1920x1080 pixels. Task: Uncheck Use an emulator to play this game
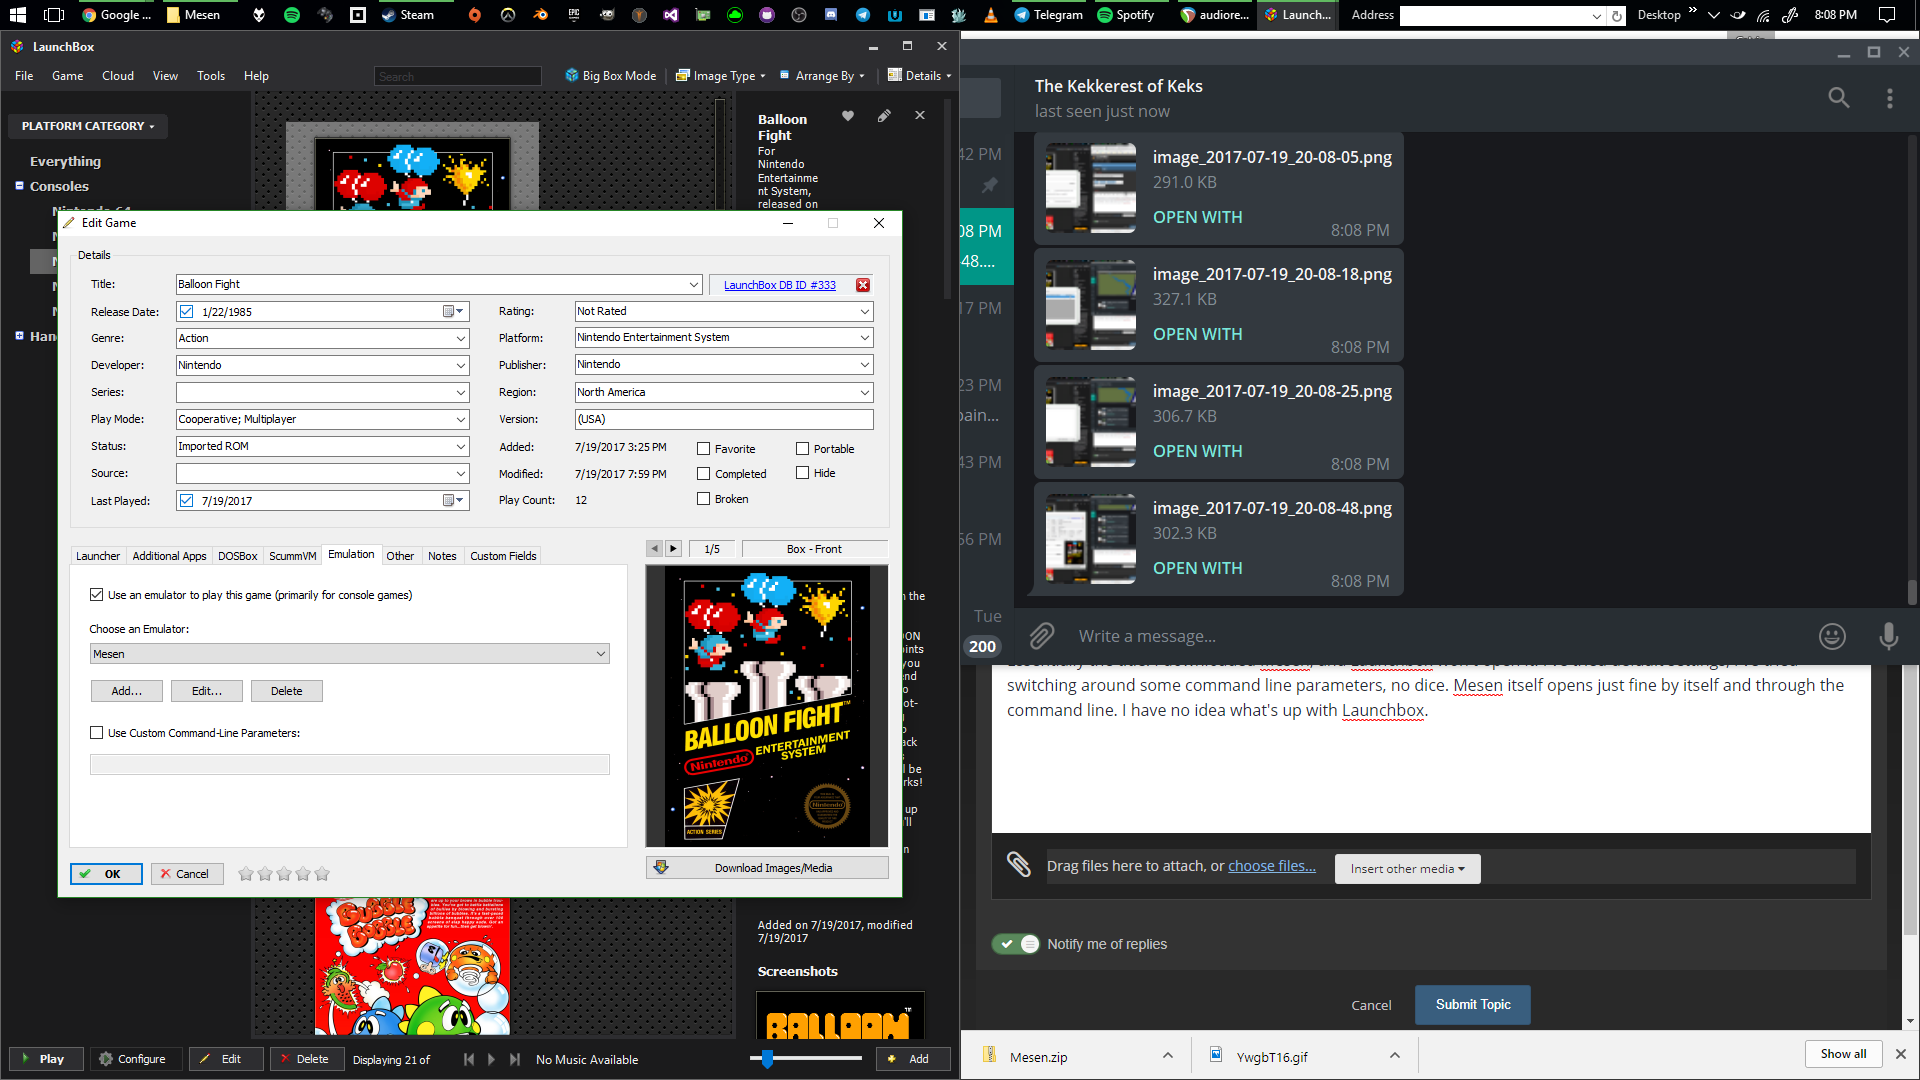96,595
